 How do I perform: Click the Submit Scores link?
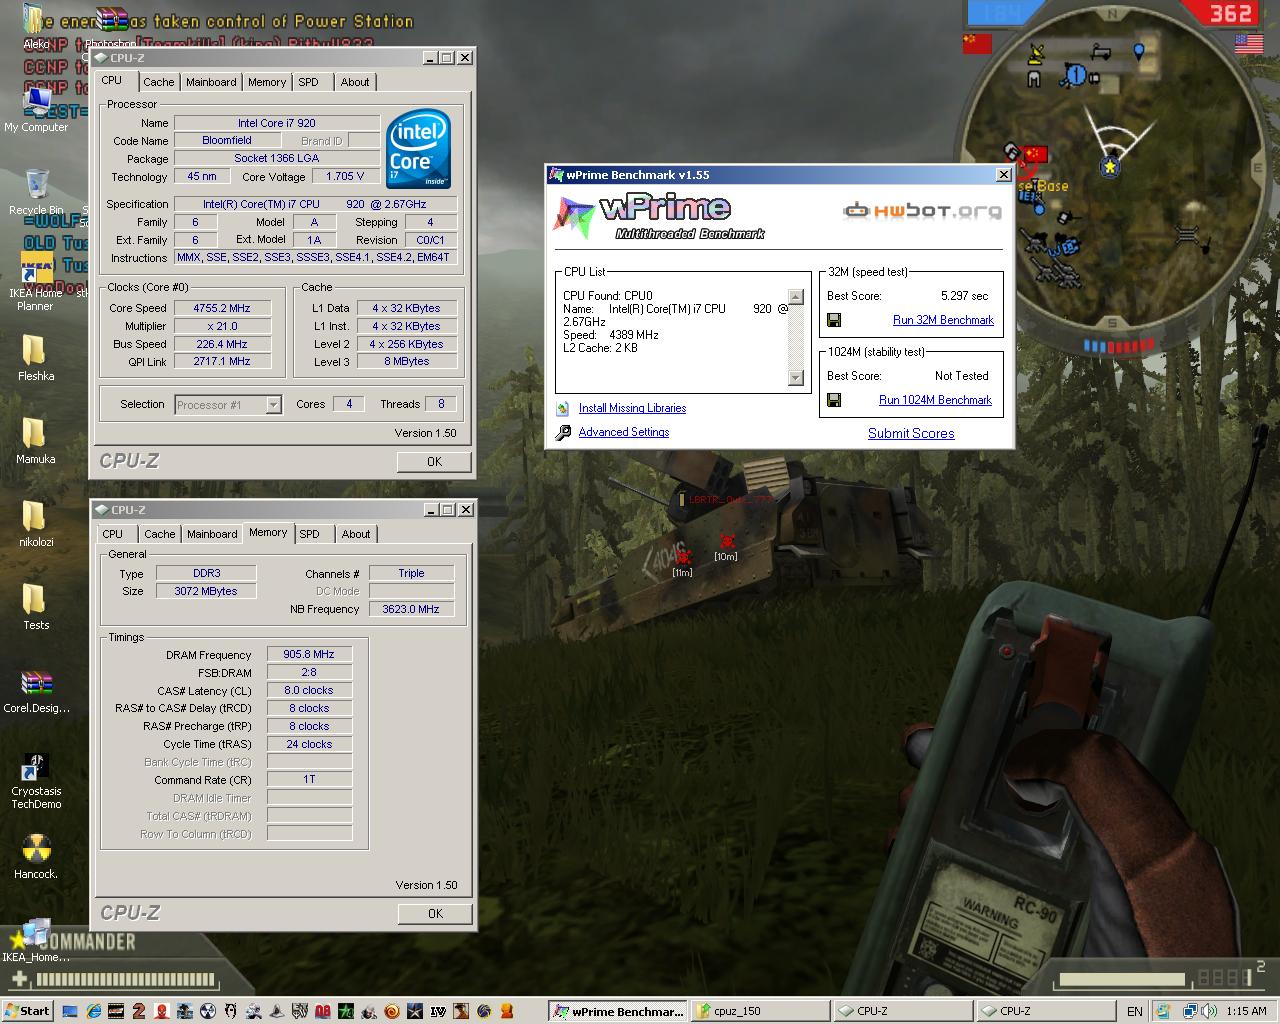[x=911, y=433]
